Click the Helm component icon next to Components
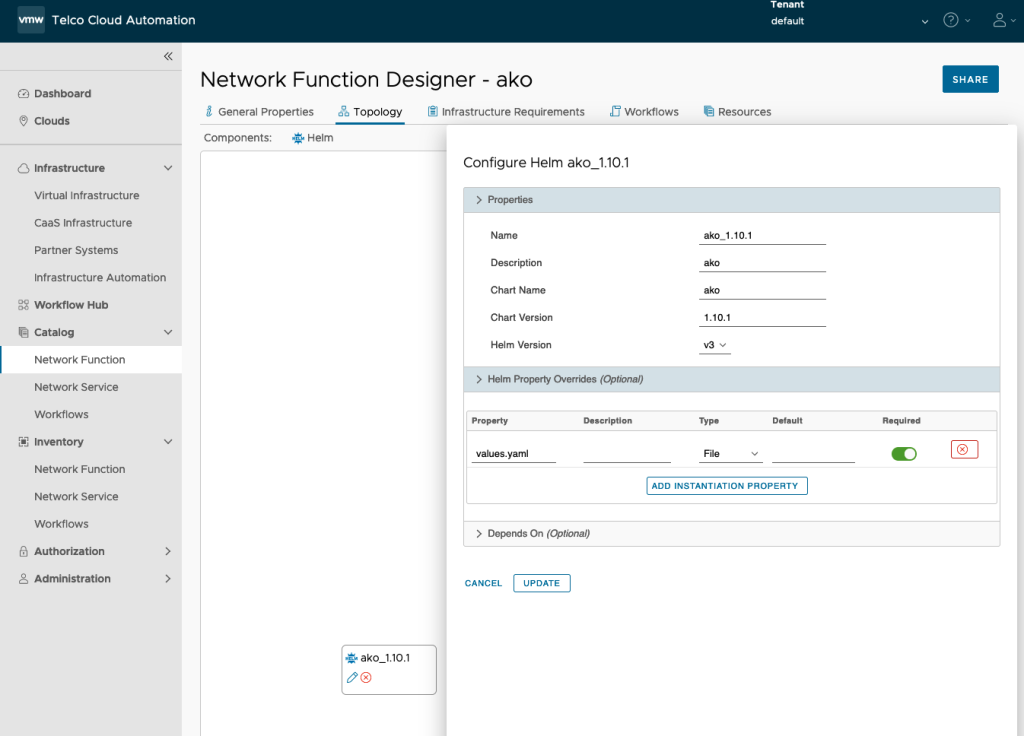The height and width of the screenshot is (736, 1024). click(x=298, y=138)
